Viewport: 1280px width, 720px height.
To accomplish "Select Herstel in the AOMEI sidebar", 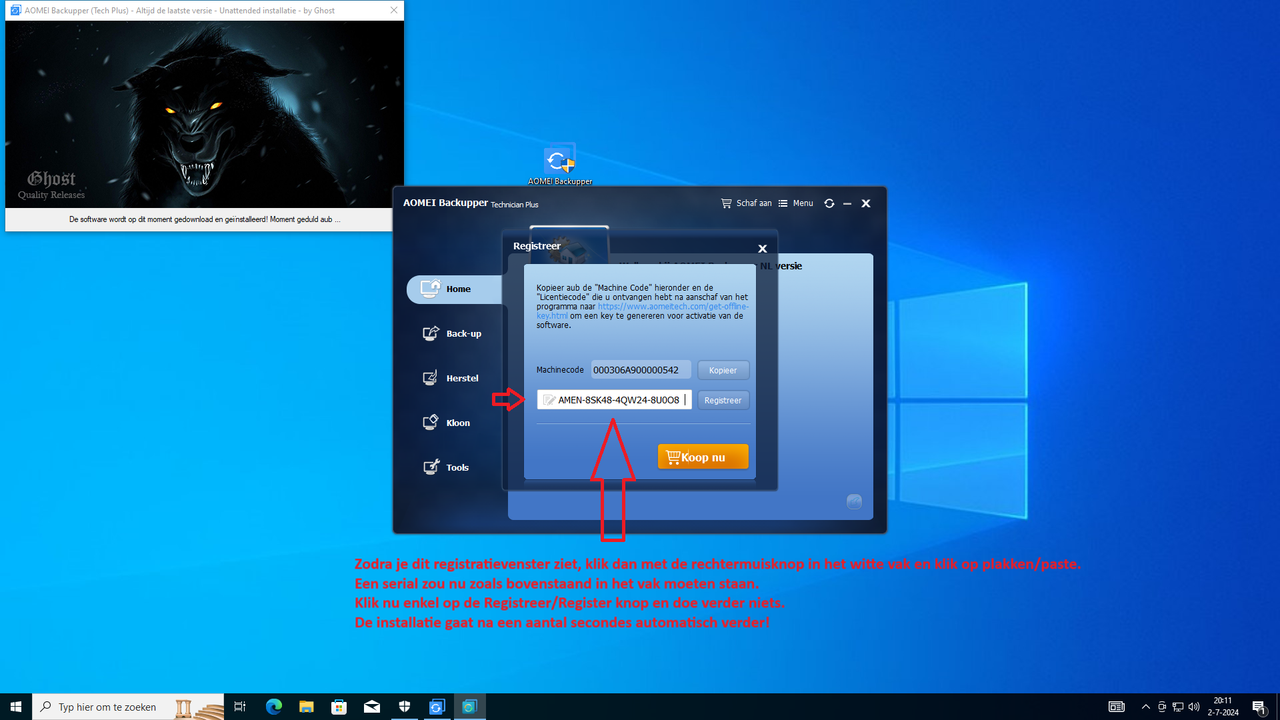I will click(x=450, y=378).
